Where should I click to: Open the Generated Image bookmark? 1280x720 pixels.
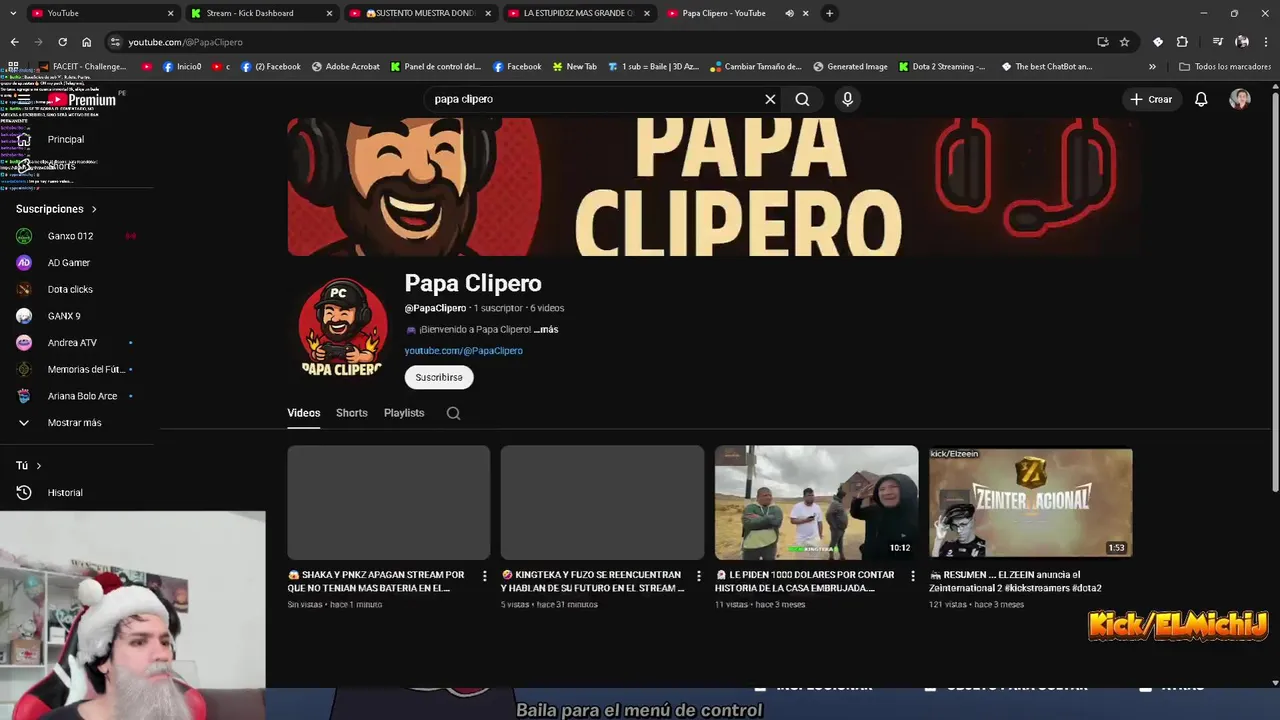tap(850, 67)
